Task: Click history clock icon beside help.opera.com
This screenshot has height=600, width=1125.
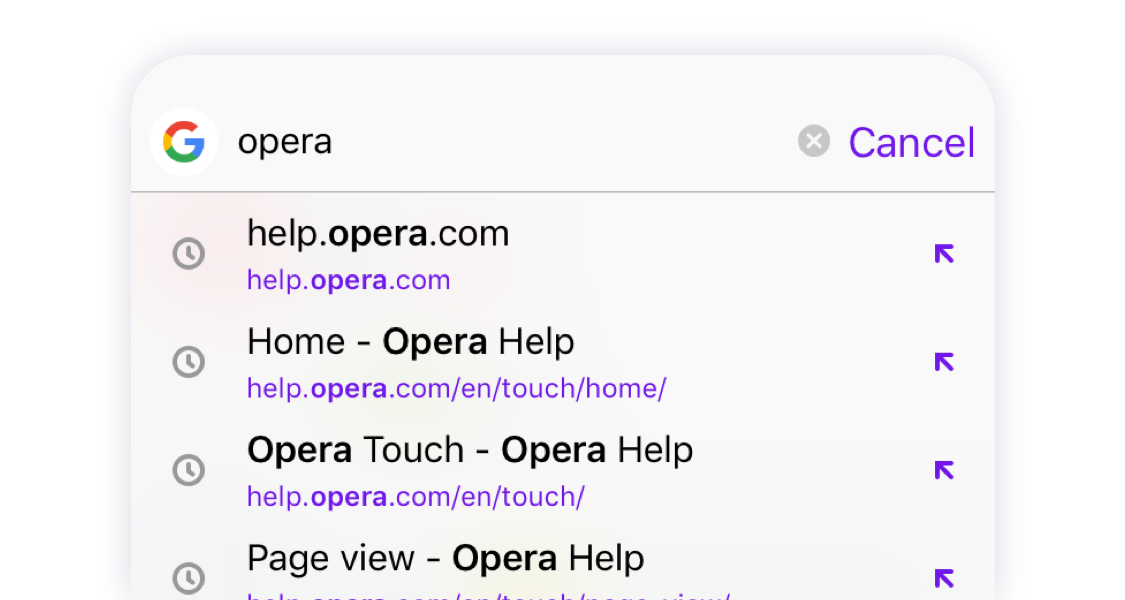Action: pyautogui.click(x=188, y=254)
